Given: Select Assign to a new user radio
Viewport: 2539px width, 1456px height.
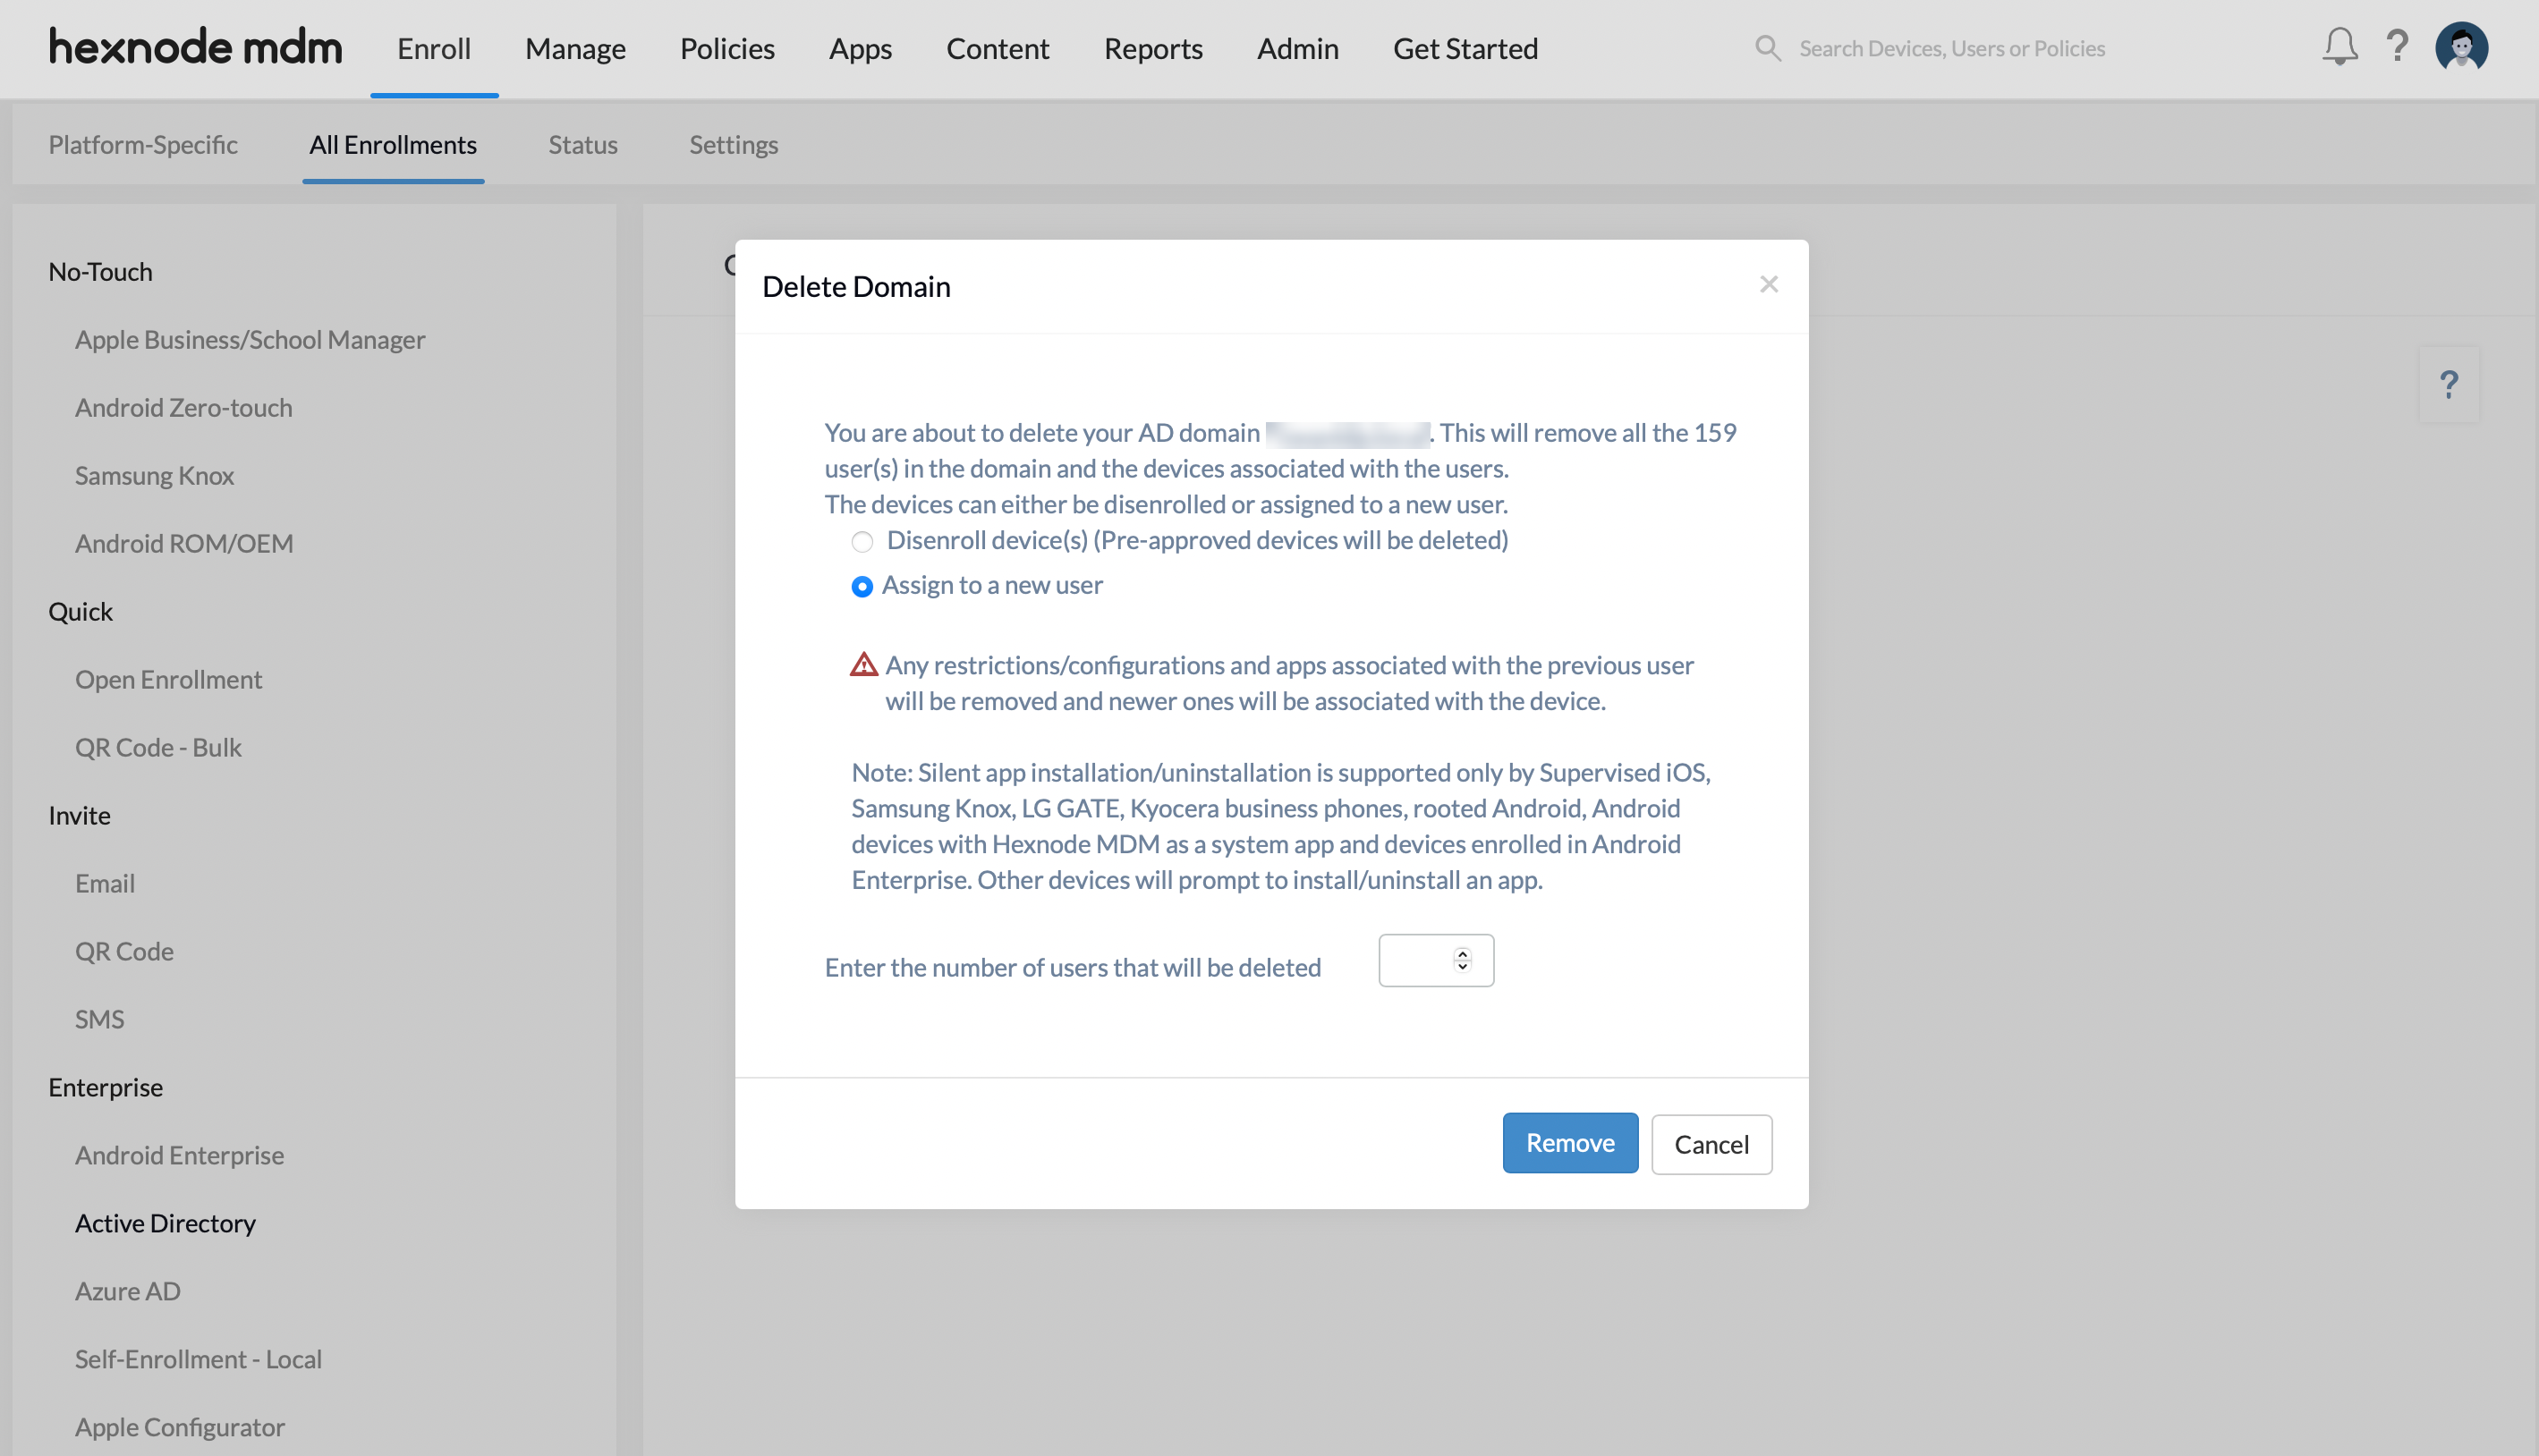Looking at the screenshot, I should tap(862, 587).
